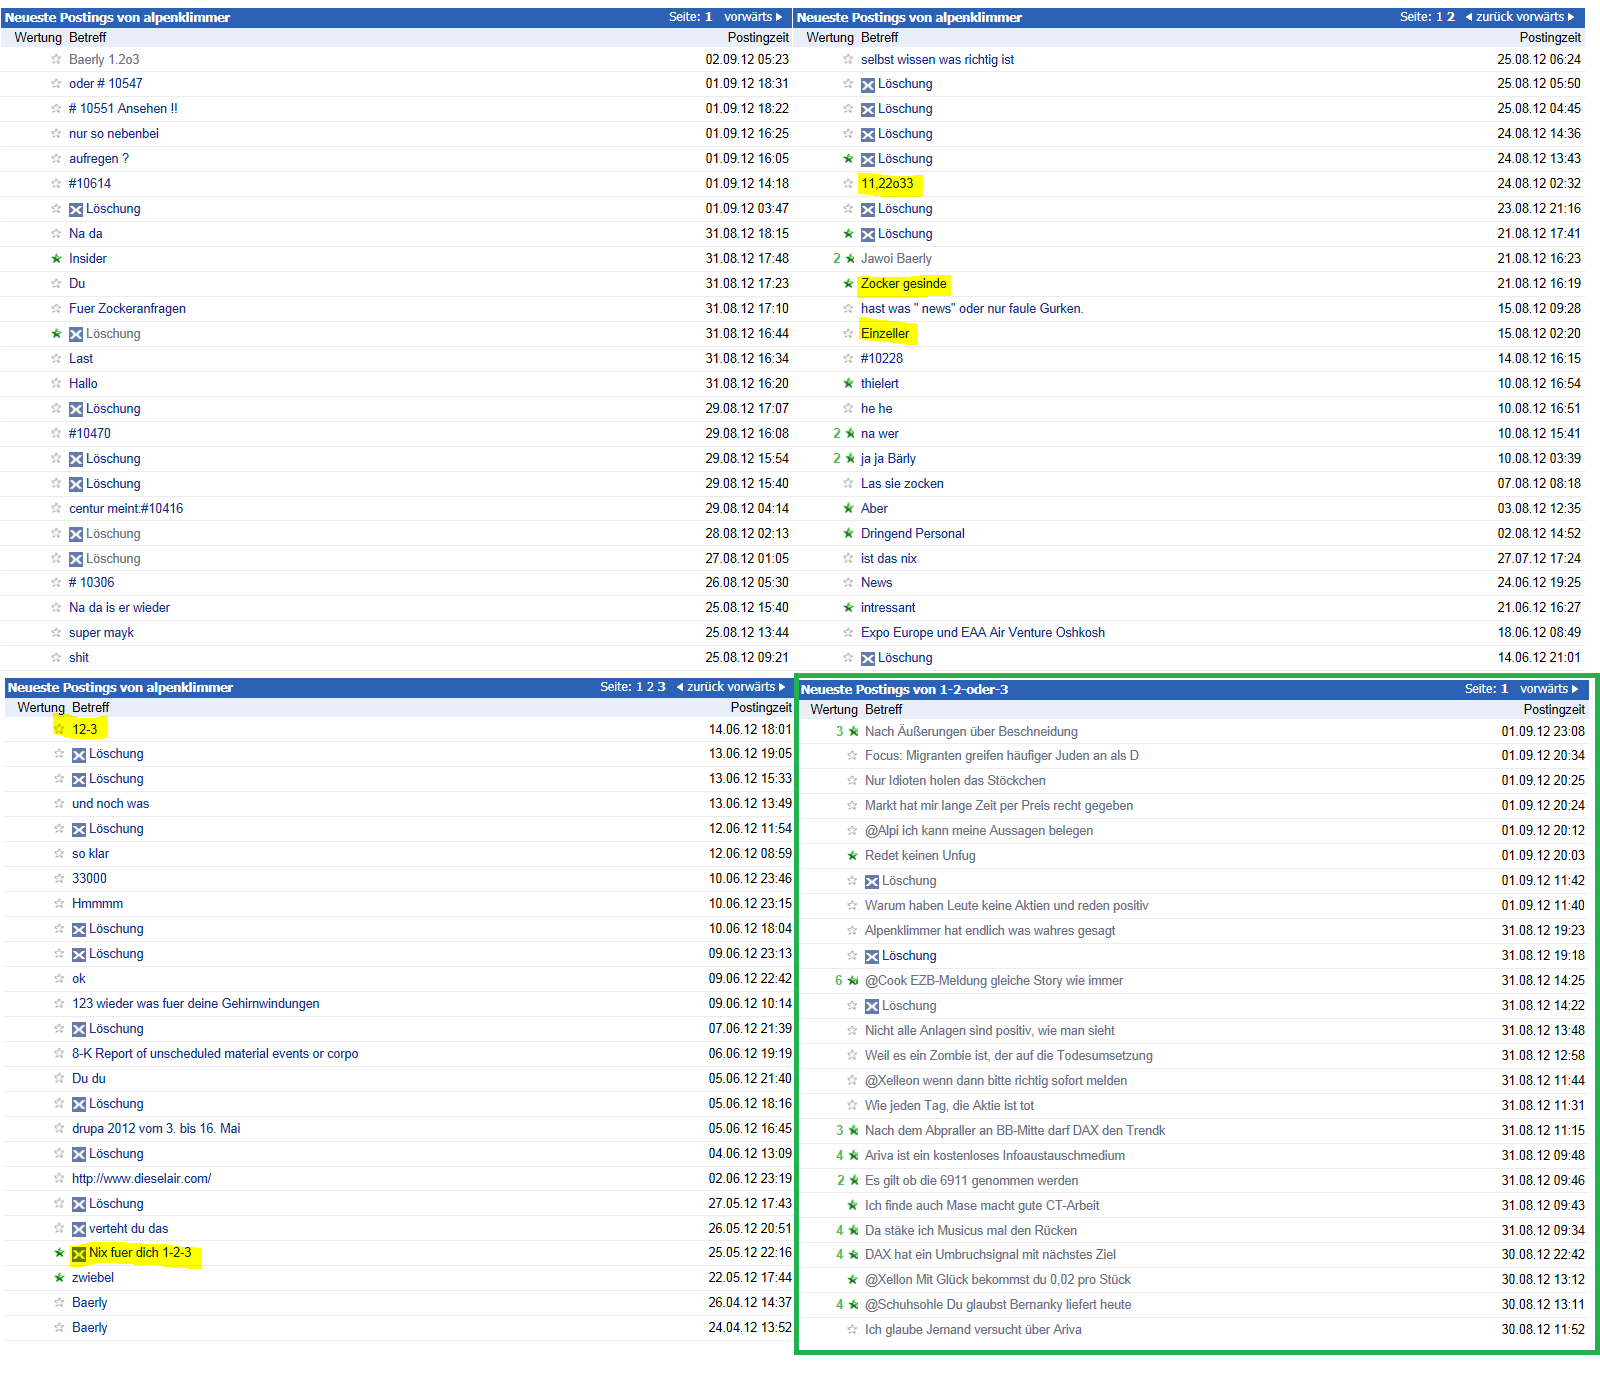Click "Wertung" column header in the 1-2-oder-3 panel
This screenshot has height=1400, width=1600.
(x=834, y=709)
